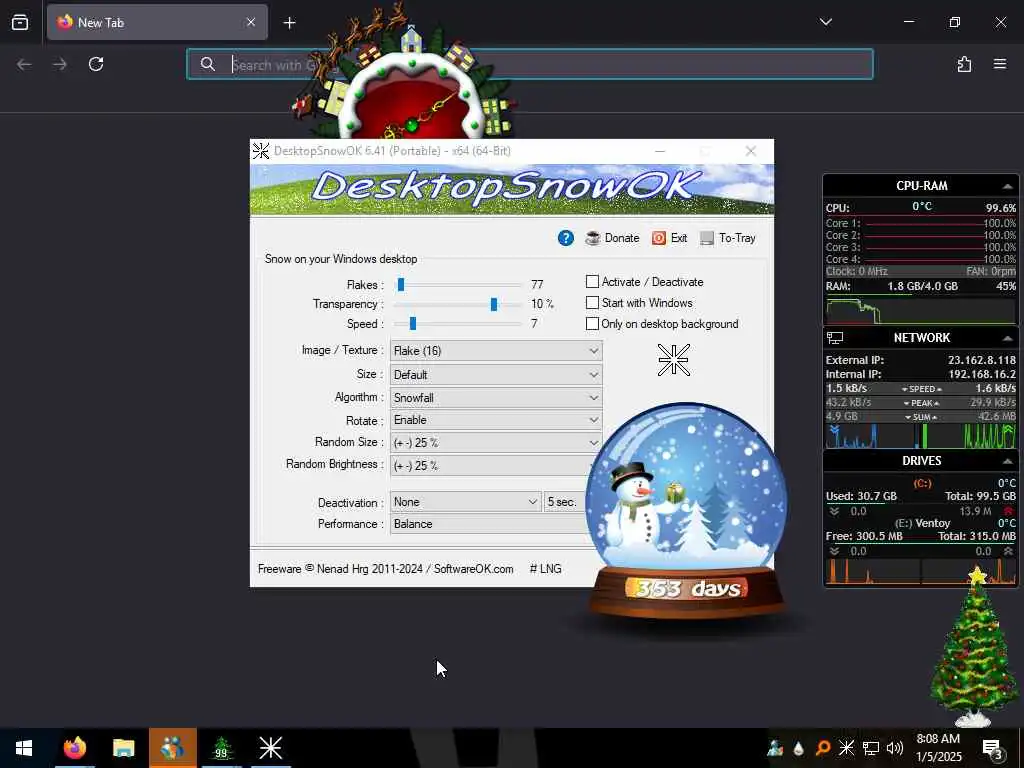Click the Internal IP value 192.168.16.2
Screen dimensions: 1024x768
(982, 374)
